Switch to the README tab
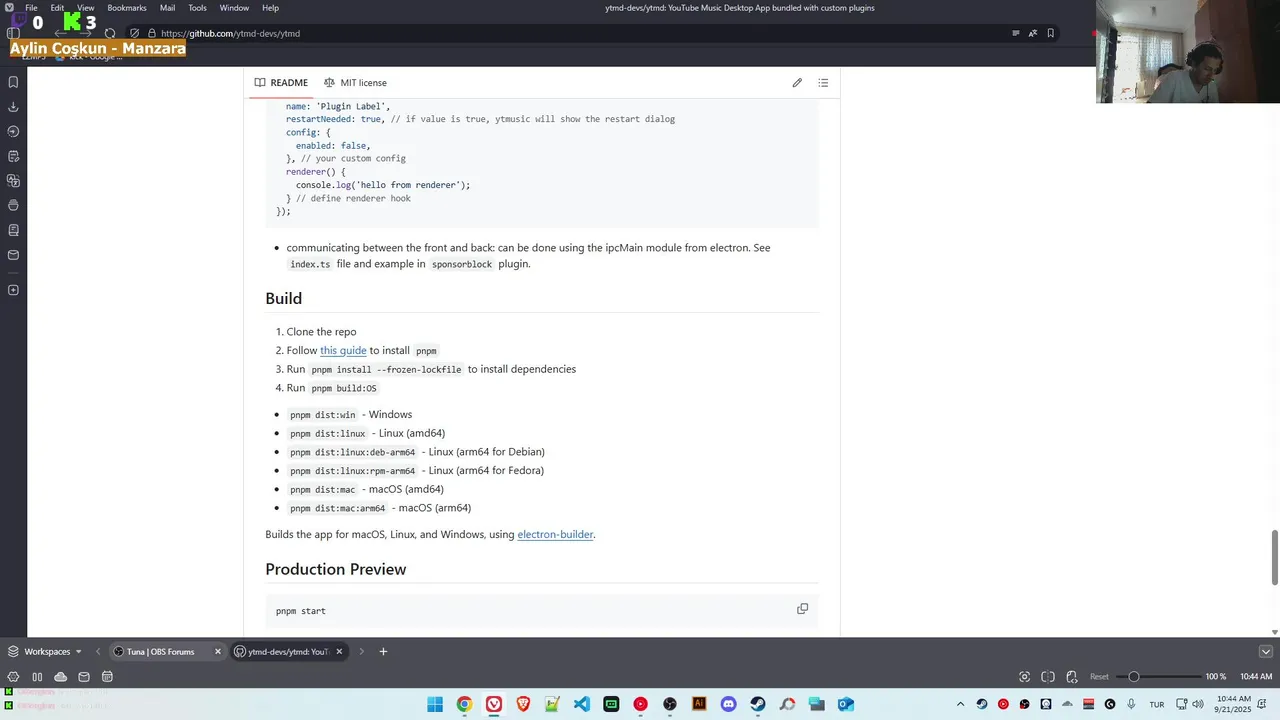The image size is (1280, 720). [281, 83]
